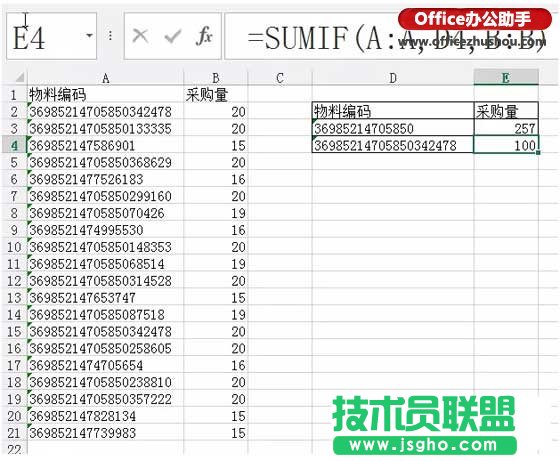Screen dimensions: 560x461
Task: Select column C header
Action: [x=280, y=78]
